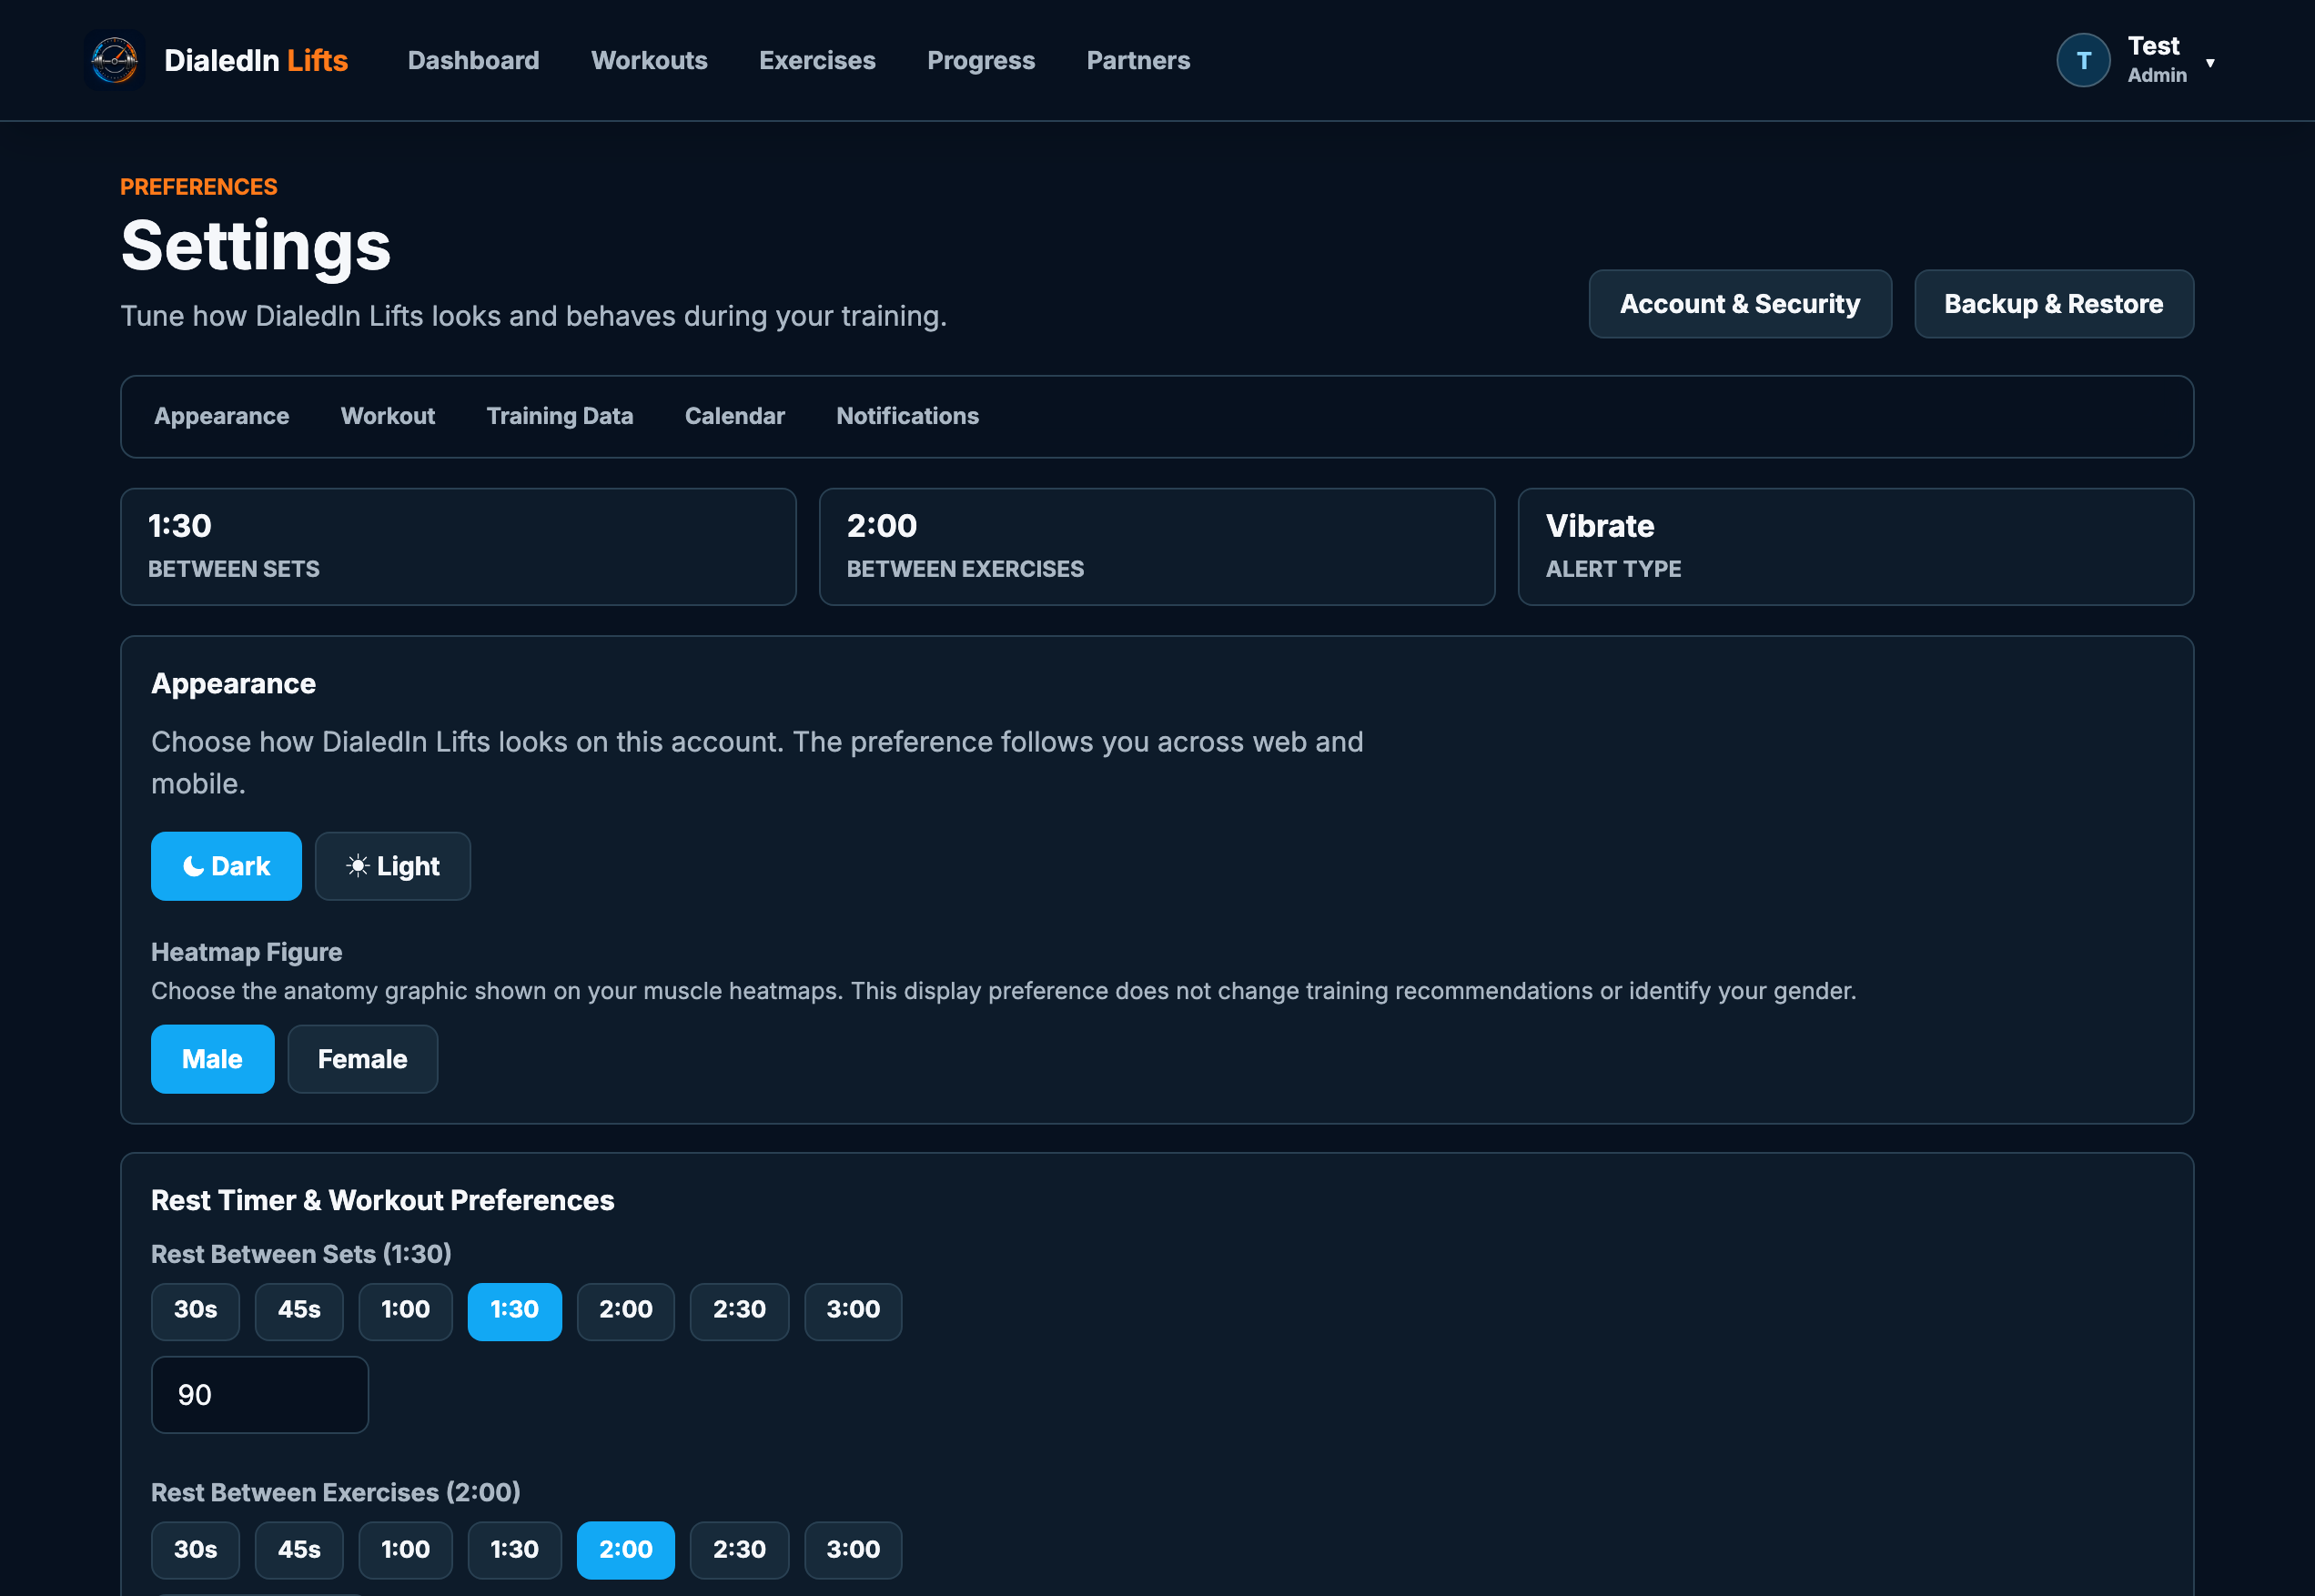The width and height of the screenshot is (2315, 1596).
Task: Select 1:30 for rest between sets
Action: tap(514, 1311)
